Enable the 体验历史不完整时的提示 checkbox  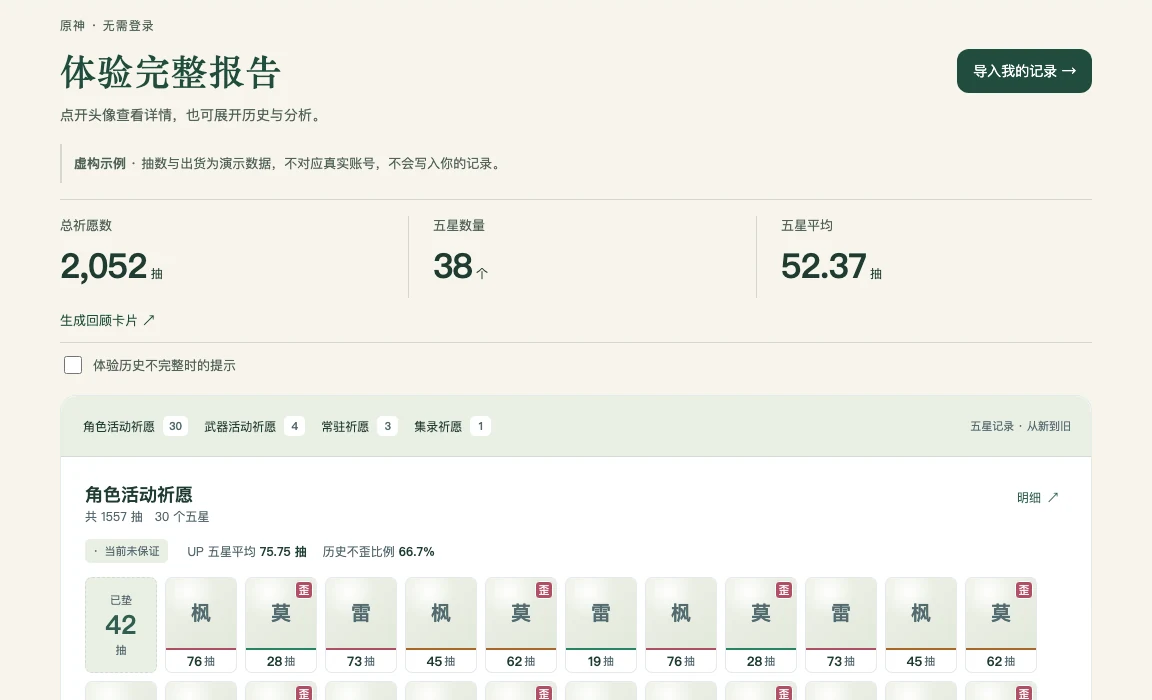[73, 365]
